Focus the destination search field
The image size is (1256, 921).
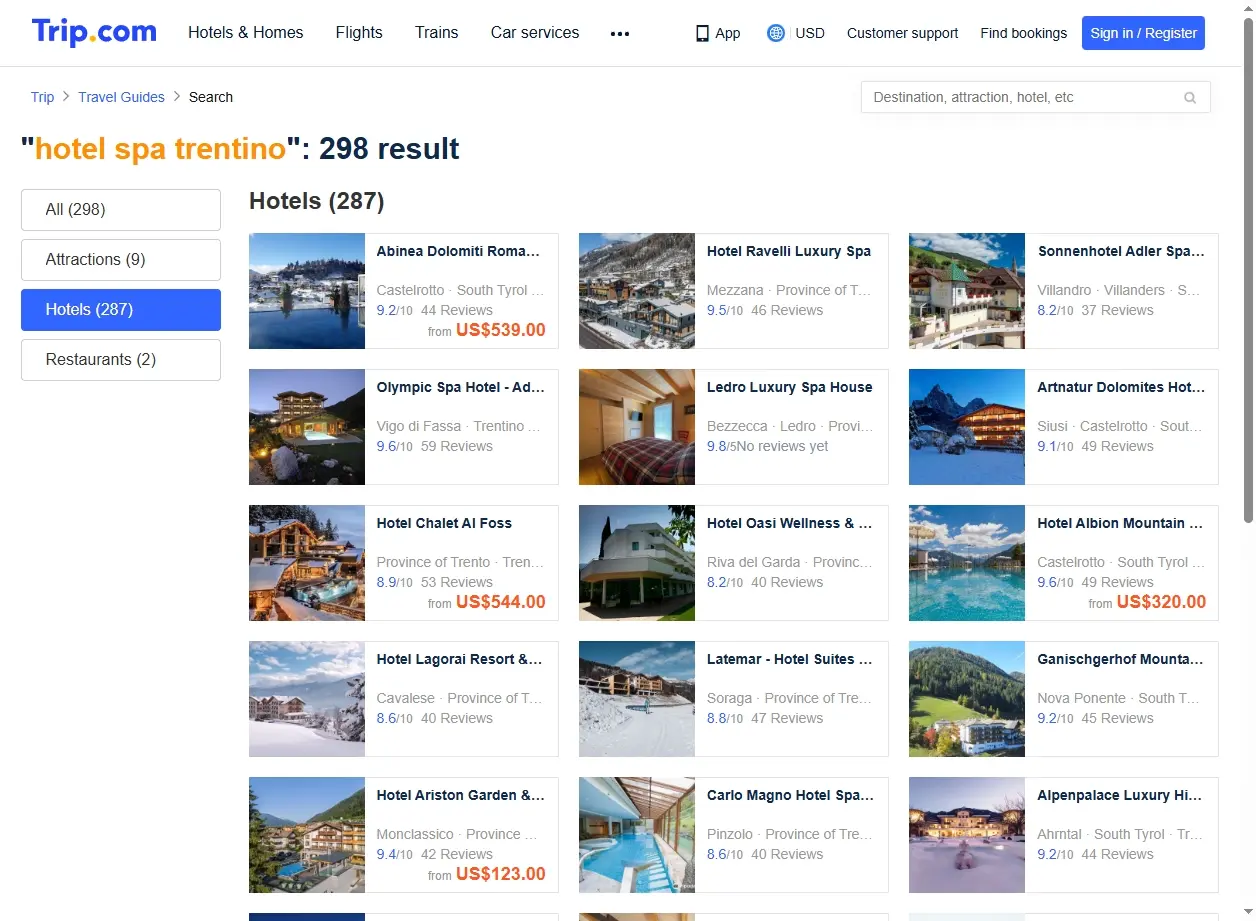pyautogui.click(x=1035, y=97)
